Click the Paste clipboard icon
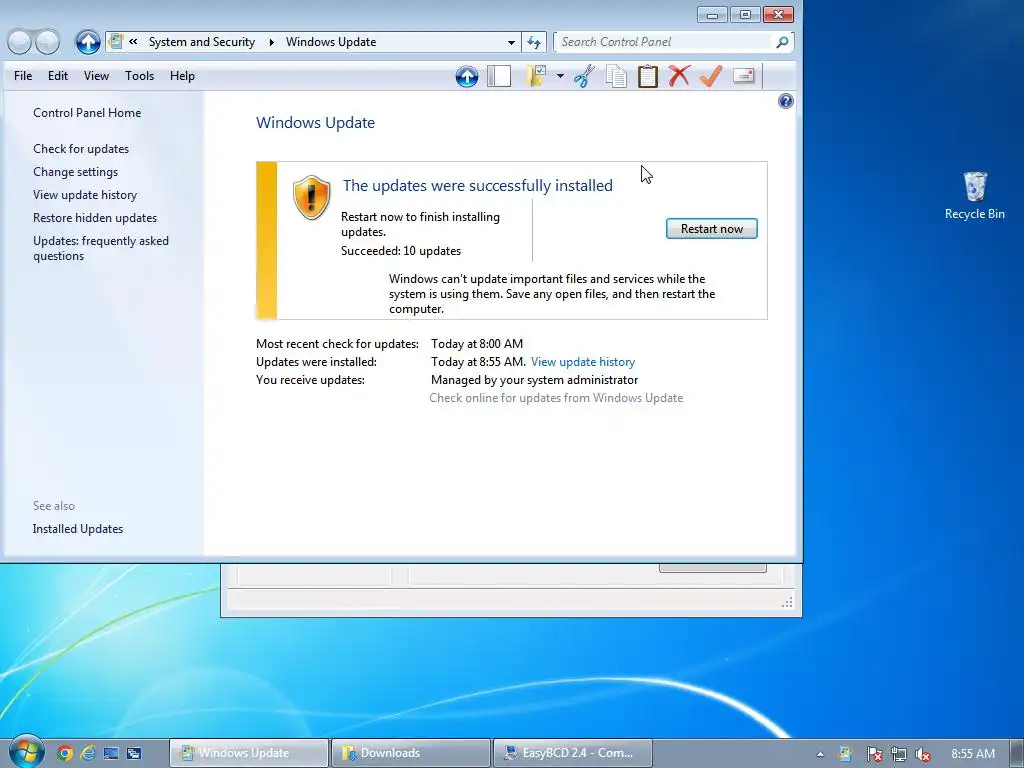Screen dimensions: 1024x768 (x=647, y=76)
